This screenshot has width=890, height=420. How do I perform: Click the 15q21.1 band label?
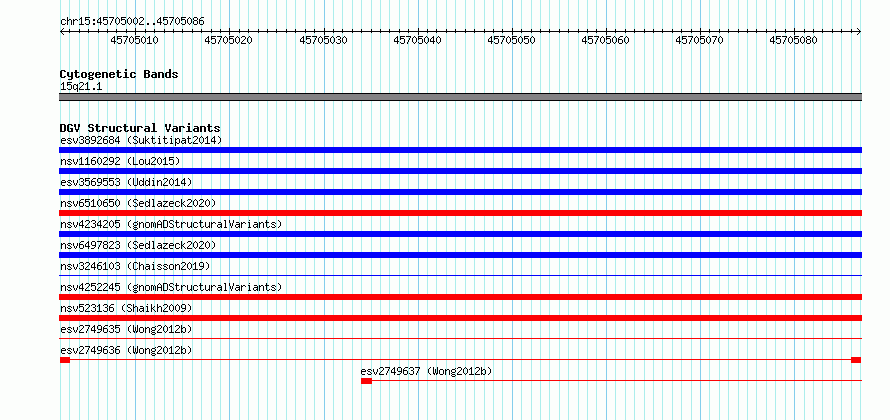coord(81,87)
